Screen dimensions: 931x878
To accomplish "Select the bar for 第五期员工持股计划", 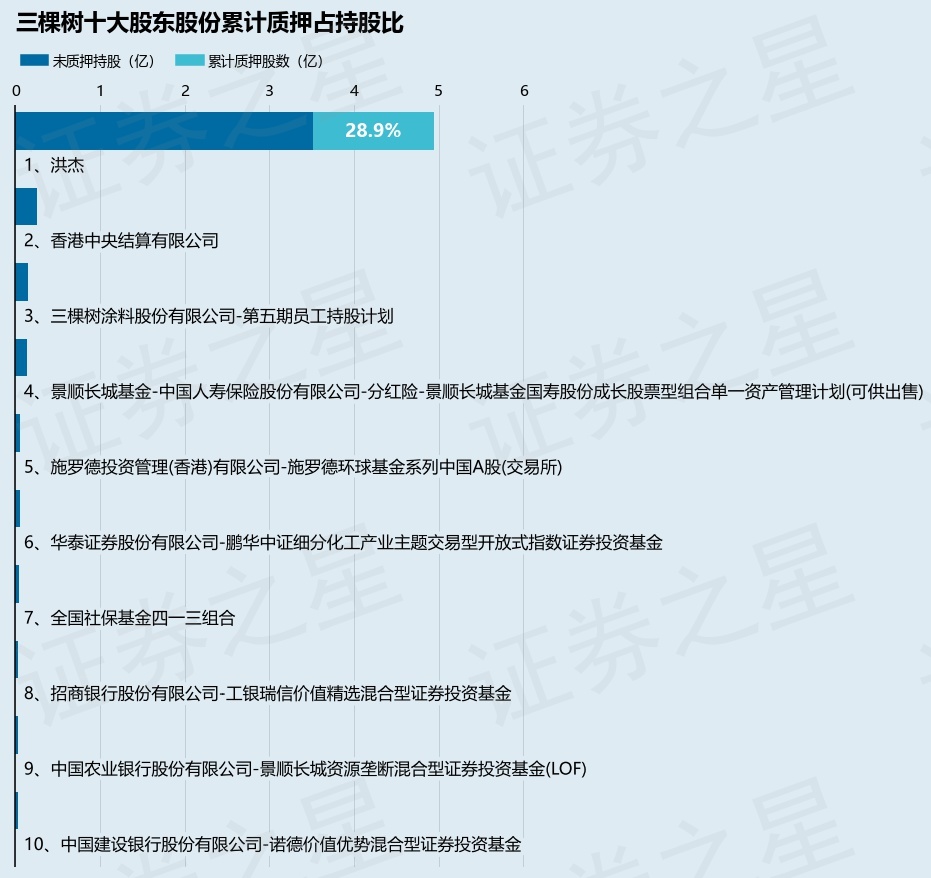I will pos(22,282).
